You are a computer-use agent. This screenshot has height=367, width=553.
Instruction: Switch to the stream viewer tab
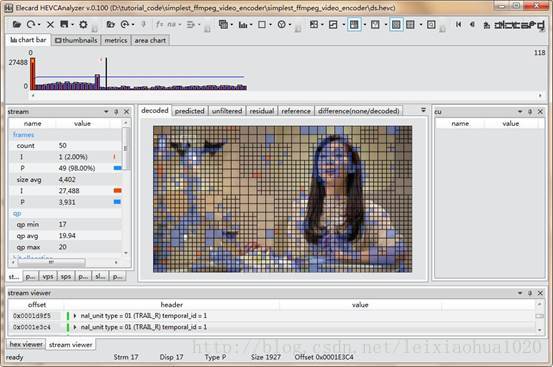point(71,344)
